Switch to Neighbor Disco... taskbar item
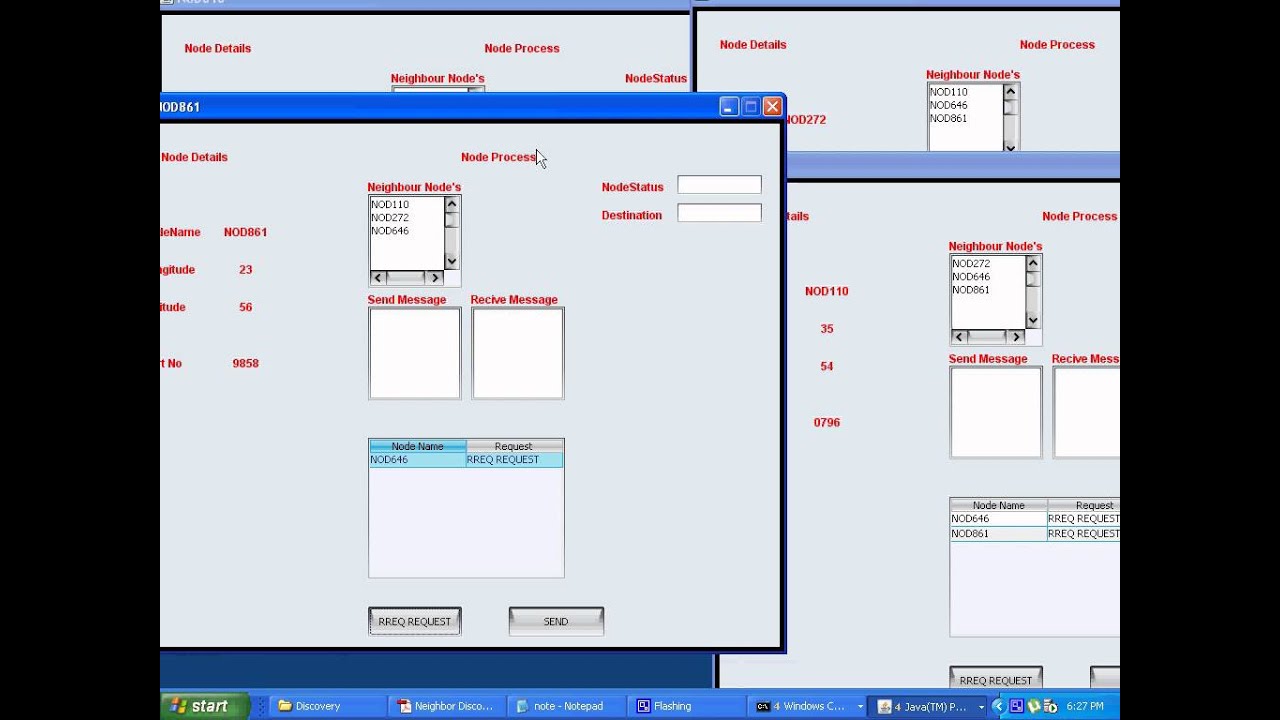1280x720 pixels. click(x=445, y=706)
